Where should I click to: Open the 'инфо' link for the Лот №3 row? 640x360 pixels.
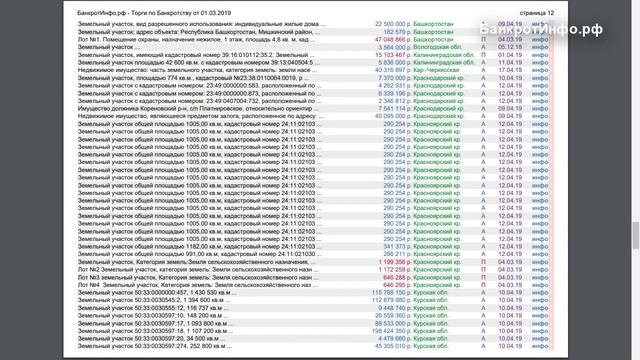click(540, 278)
